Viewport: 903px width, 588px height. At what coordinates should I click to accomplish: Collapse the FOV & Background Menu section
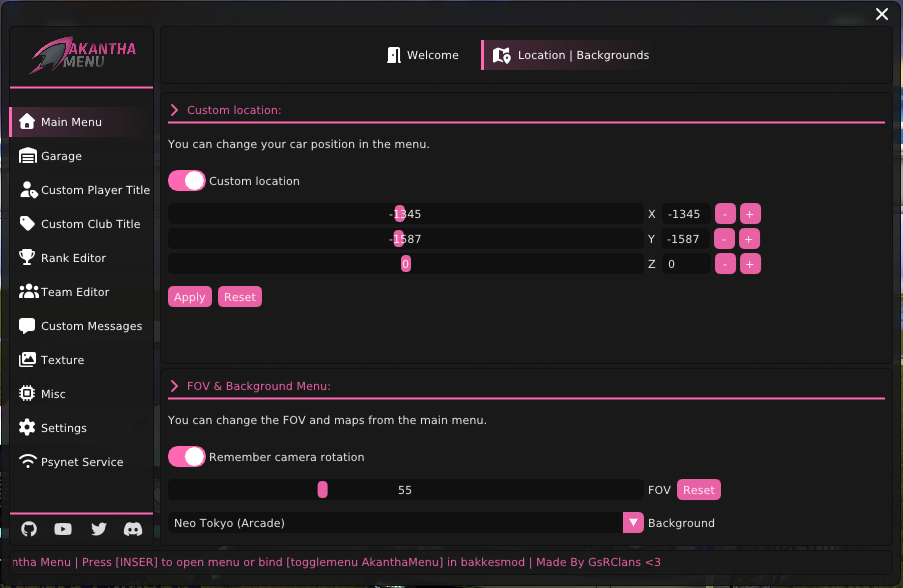[174, 386]
